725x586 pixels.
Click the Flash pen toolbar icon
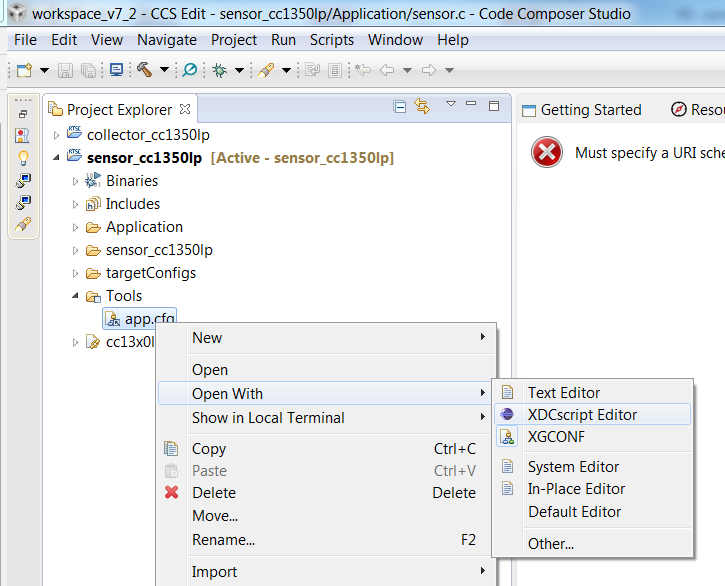pyautogui.click(x=266, y=70)
